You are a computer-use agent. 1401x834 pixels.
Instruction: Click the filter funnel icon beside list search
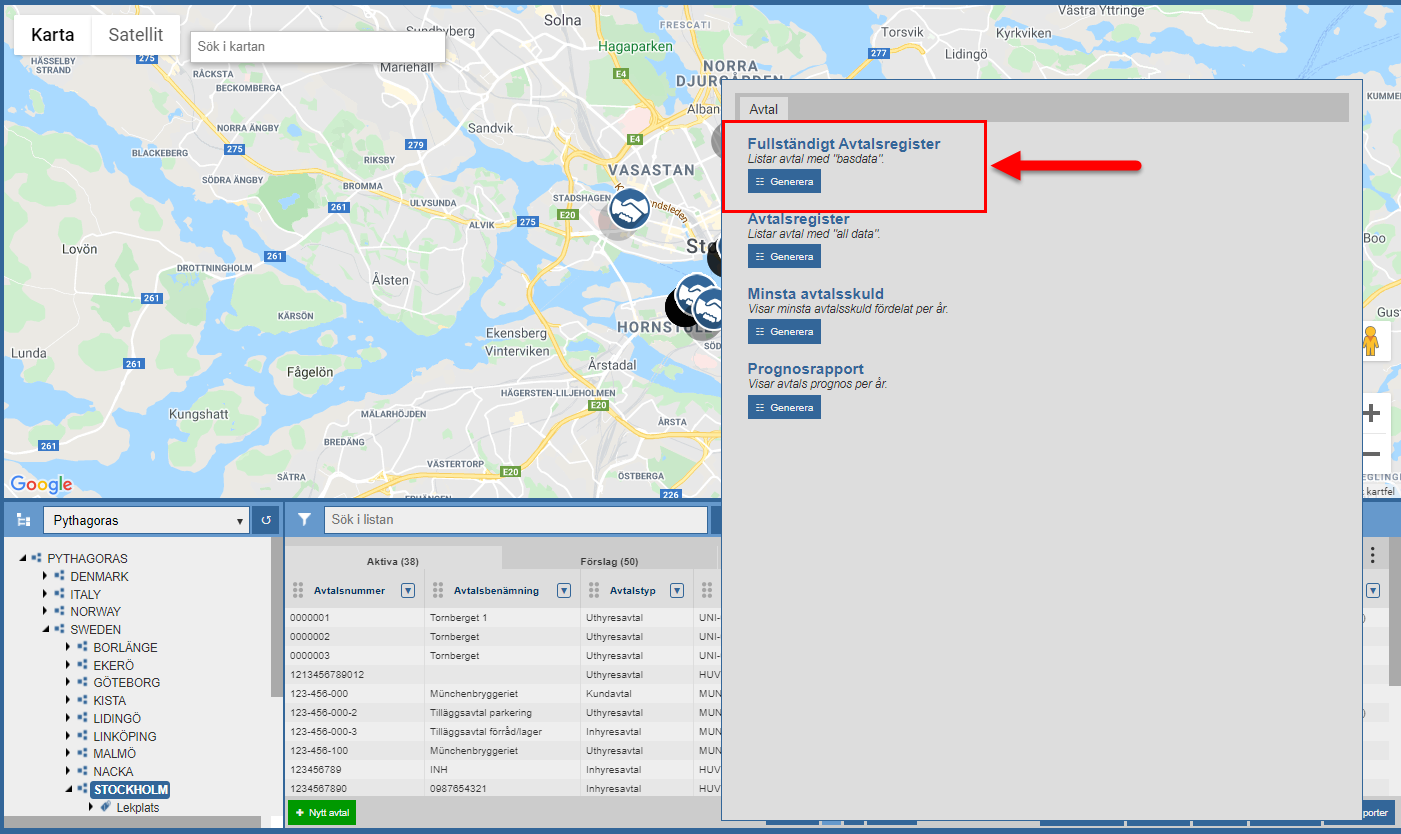point(304,520)
